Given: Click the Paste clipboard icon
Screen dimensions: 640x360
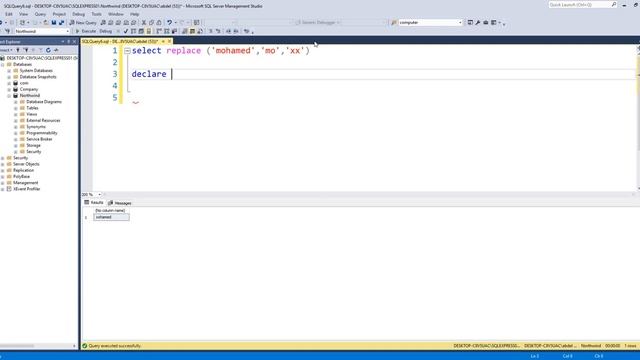Looking at the screenshot, I should [x=159, y=22].
